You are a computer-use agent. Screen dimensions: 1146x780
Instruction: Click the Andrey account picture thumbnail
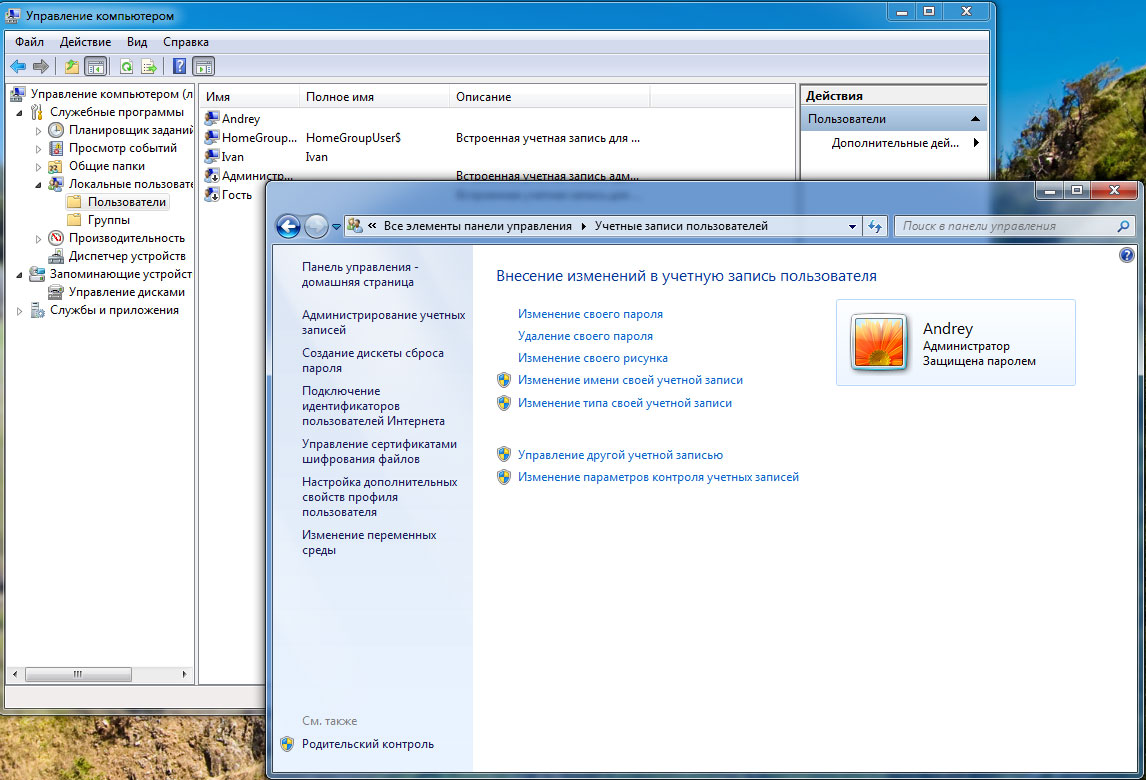(x=879, y=343)
